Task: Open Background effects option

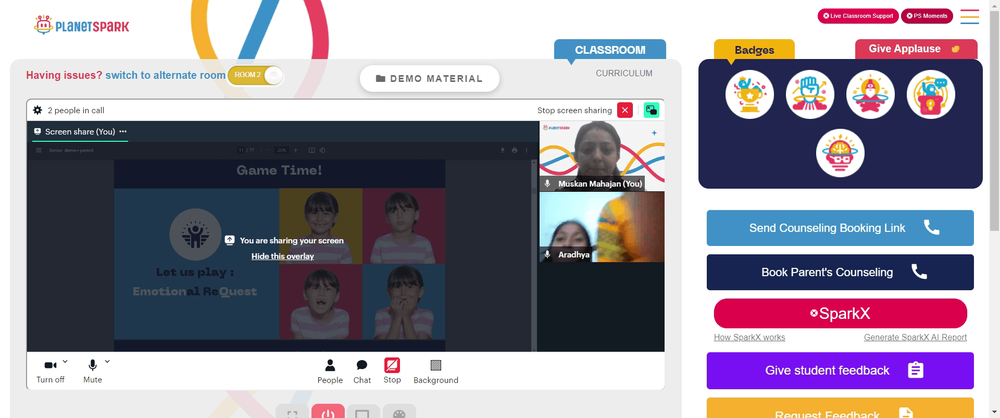Action: (x=436, y=371)
